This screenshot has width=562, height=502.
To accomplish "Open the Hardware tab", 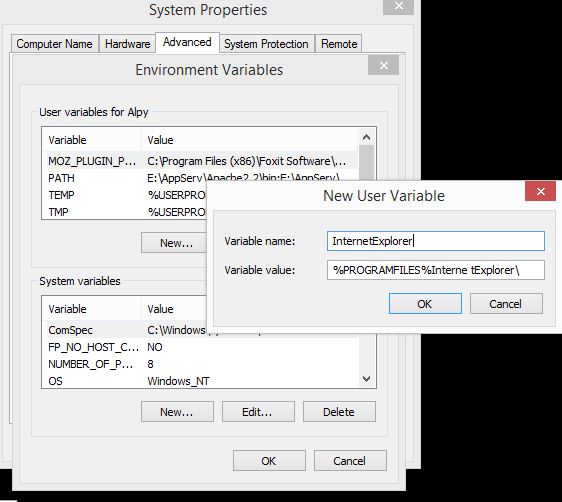I will coord(128,44).
